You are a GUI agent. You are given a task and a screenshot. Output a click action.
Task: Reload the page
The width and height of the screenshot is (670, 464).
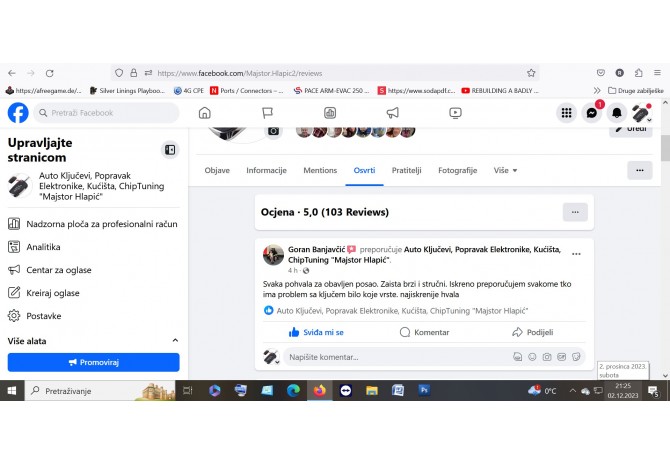(50, 73)
